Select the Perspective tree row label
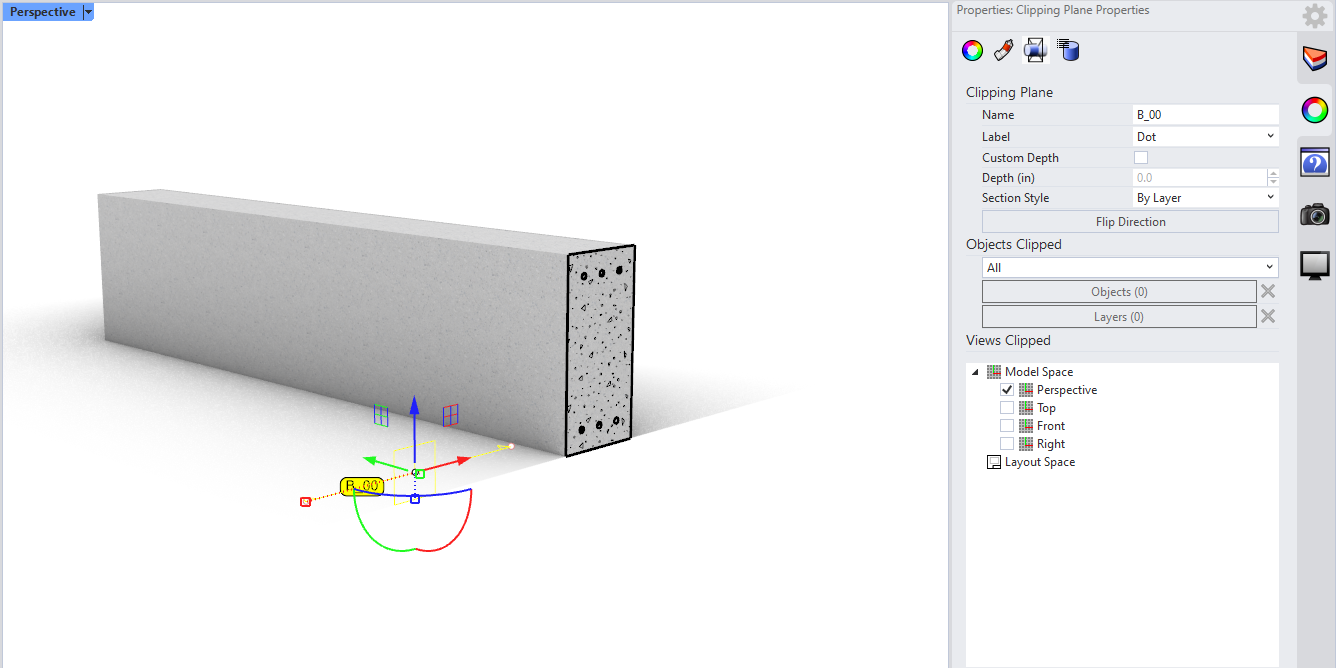1336x668 pixels. click(x=1067, y=390)
